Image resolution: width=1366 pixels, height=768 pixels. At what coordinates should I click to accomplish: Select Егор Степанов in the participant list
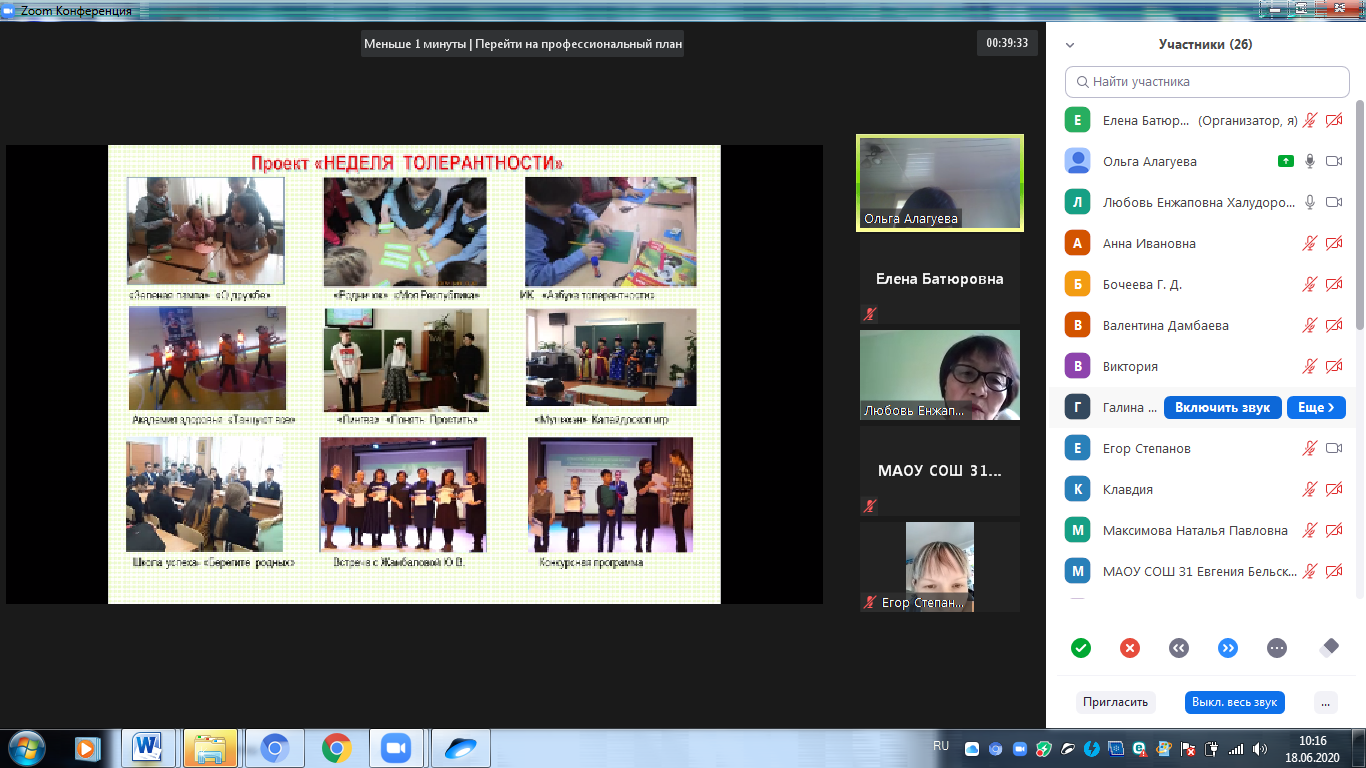pyautogui.click(x=1147, y=449)
